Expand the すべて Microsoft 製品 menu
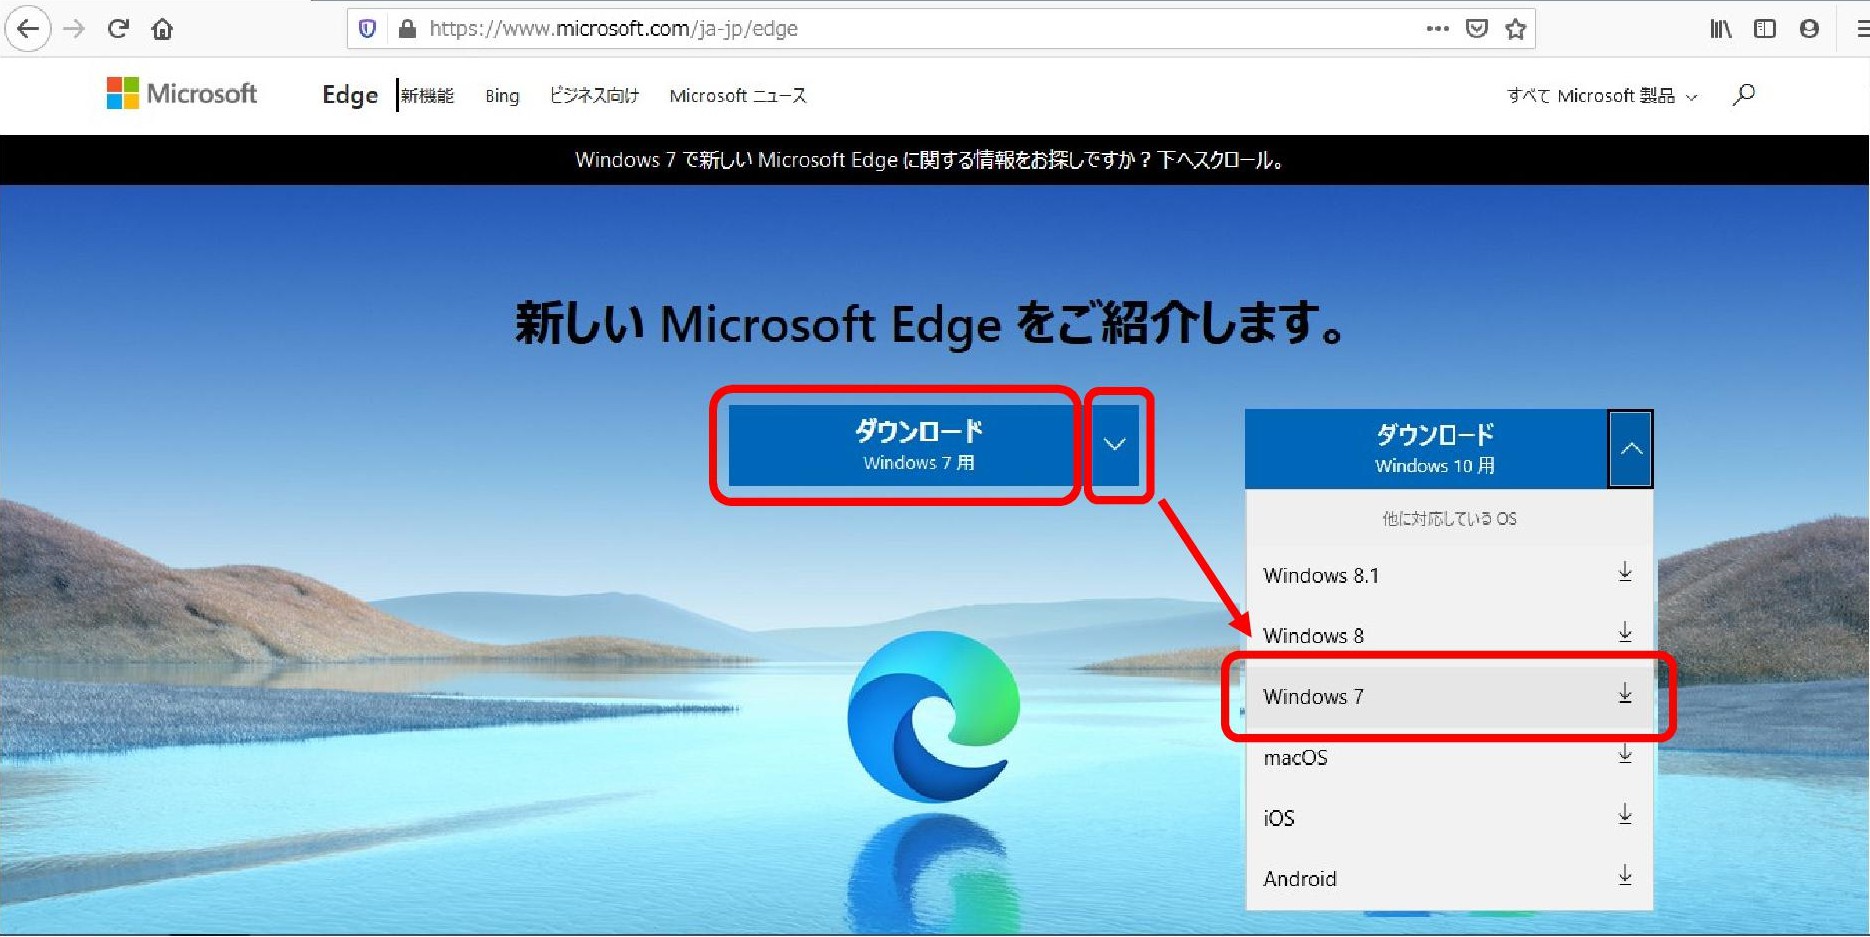The width and height of the screenshot is (1870, 937). pyautogui.click(x=1602, y=96)
